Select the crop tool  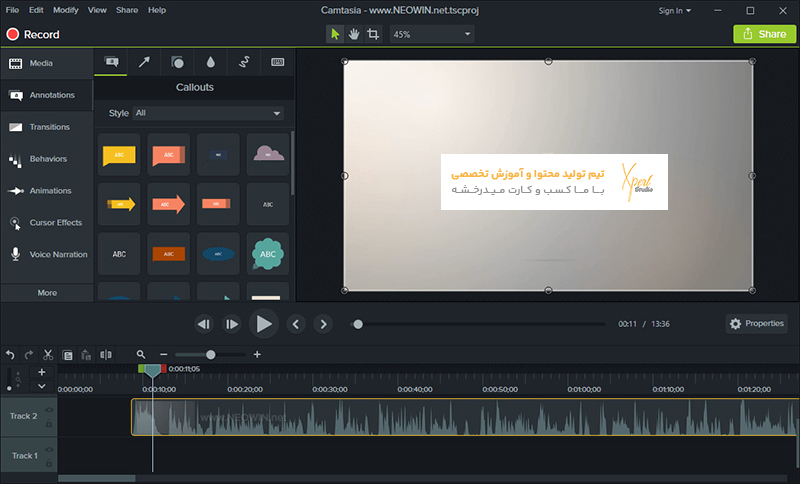tap(373, 34)
